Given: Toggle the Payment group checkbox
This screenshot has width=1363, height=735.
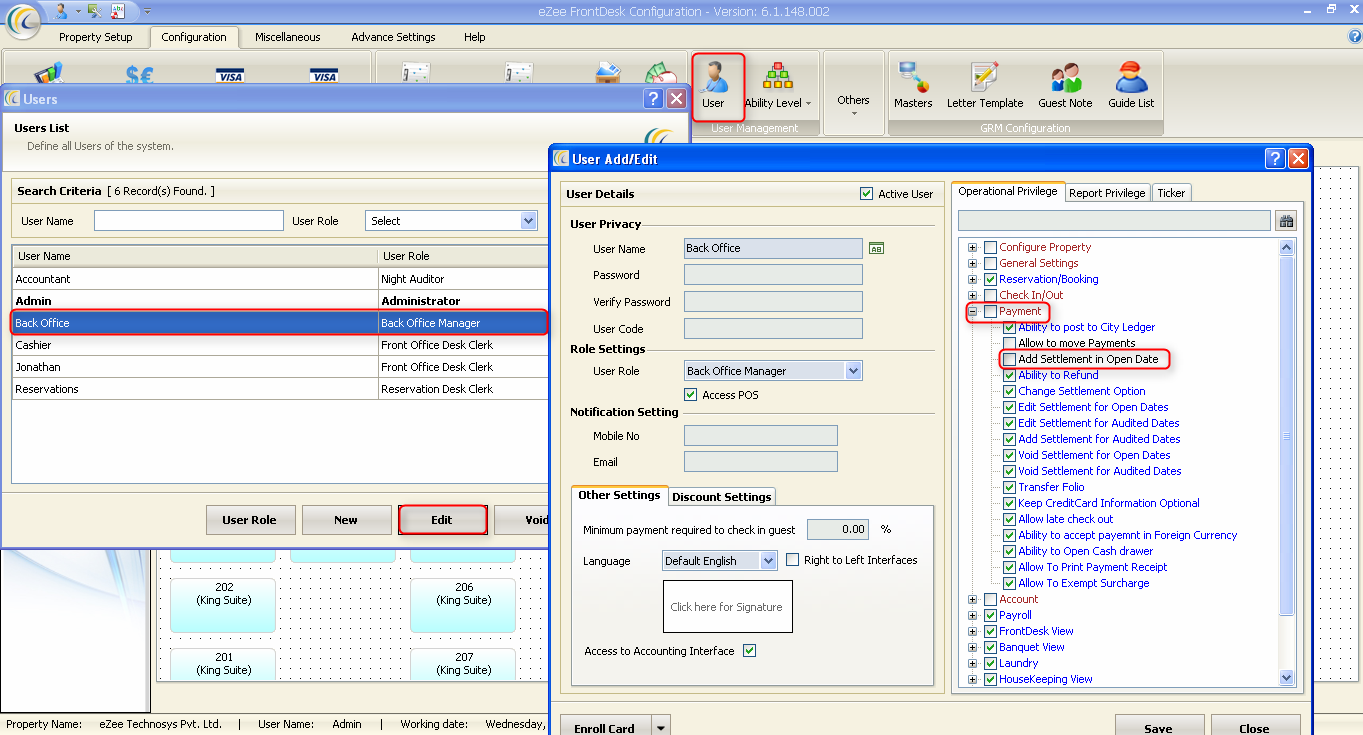Looking at the screenshot, I should coord(991,311).
